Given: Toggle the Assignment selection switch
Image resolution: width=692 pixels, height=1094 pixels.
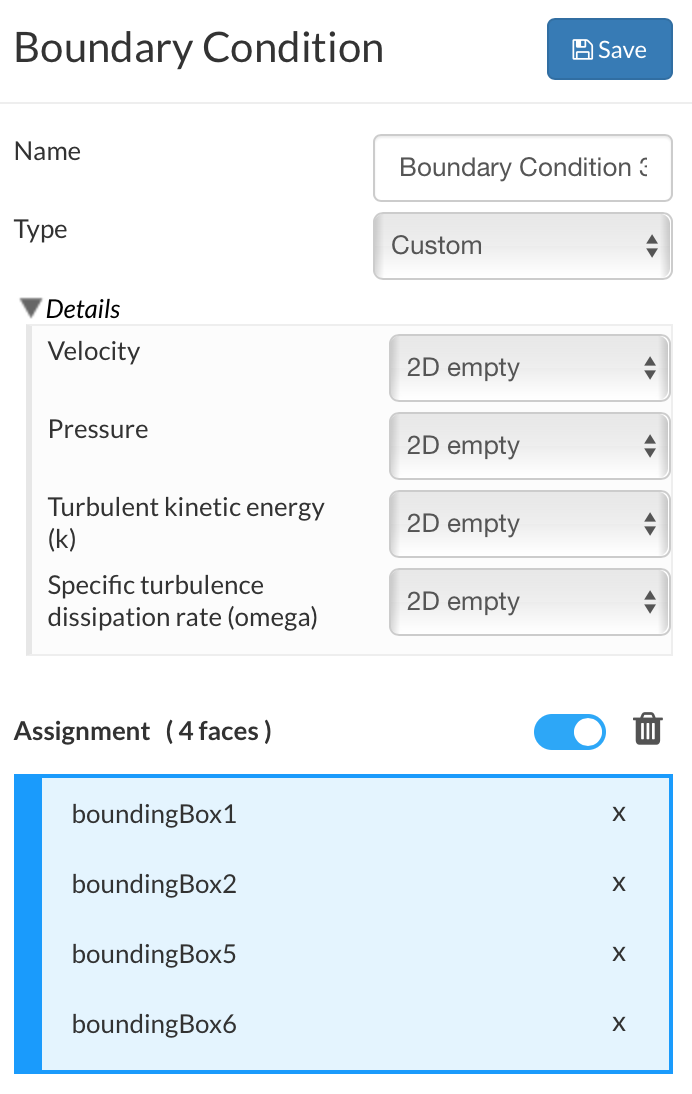Looking at the screenshot, I should click(570, 731).
